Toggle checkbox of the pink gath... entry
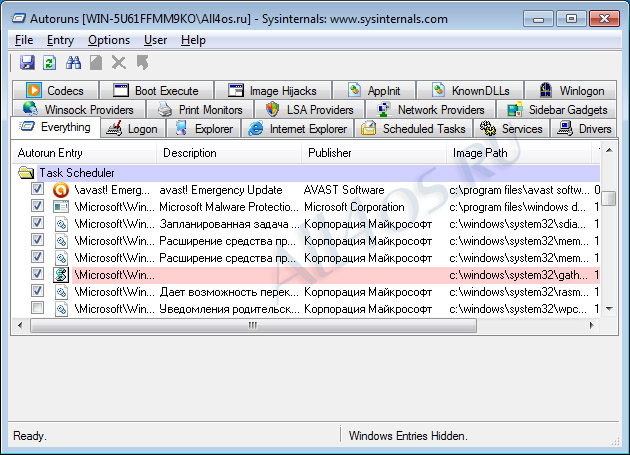This screenshot has height=455, width=630. pos(37,274)
